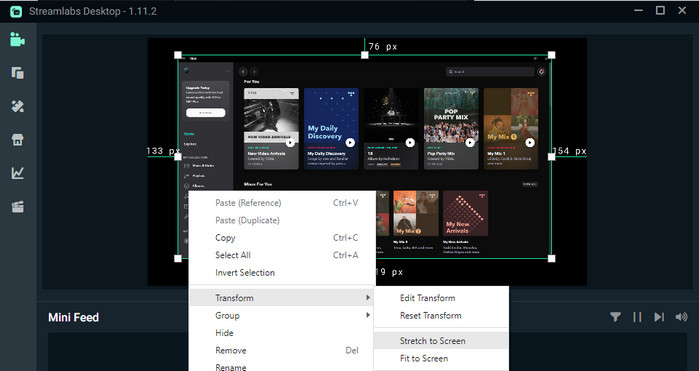Open Highlighter clapperboard sidebar icon

click(17, 206)
